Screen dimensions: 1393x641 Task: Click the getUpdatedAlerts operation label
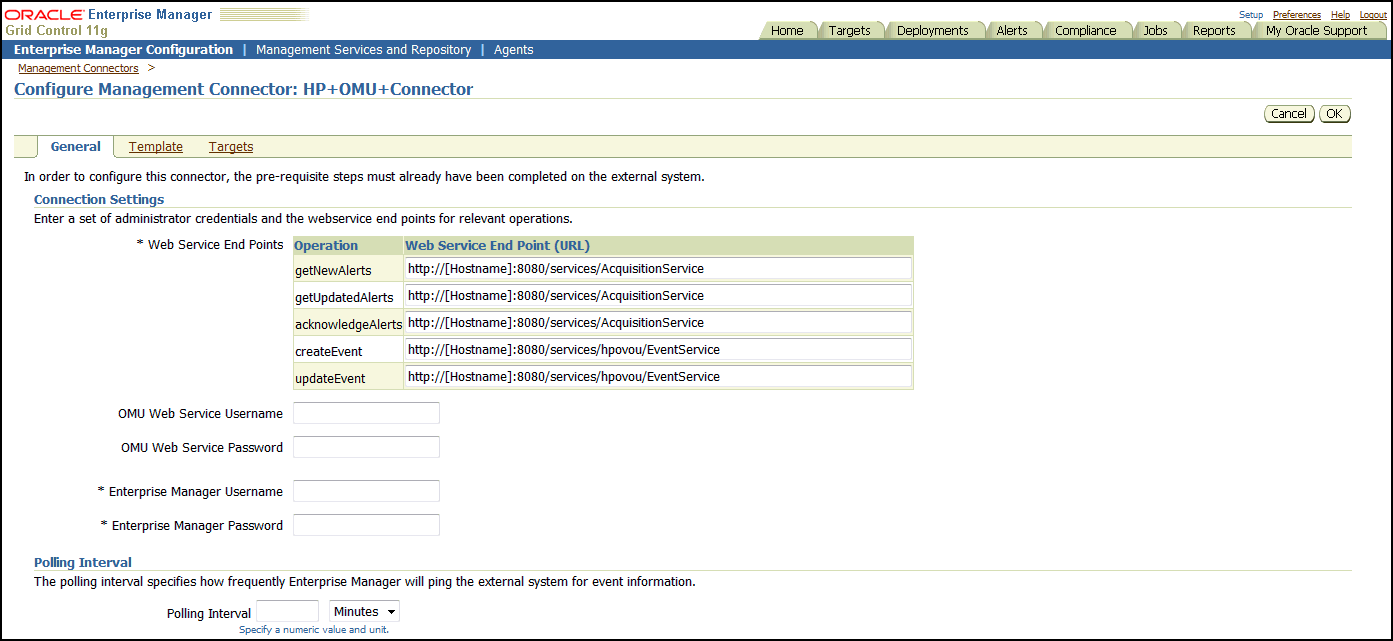pos(344,297)
